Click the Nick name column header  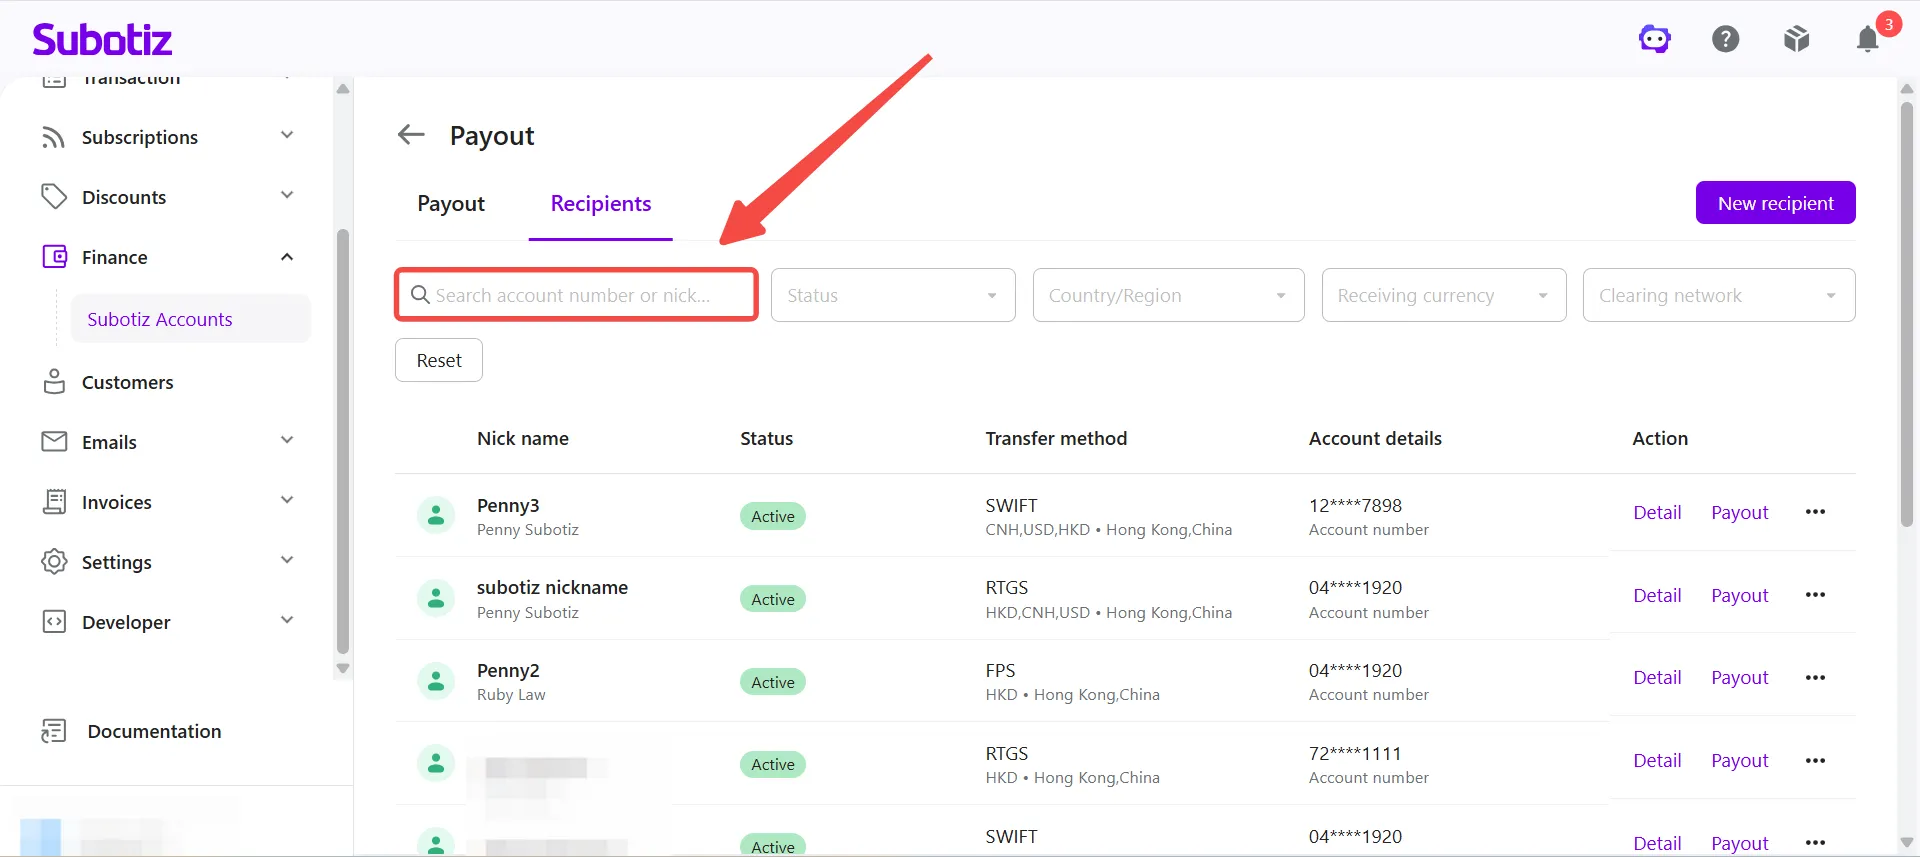[523, 438]
